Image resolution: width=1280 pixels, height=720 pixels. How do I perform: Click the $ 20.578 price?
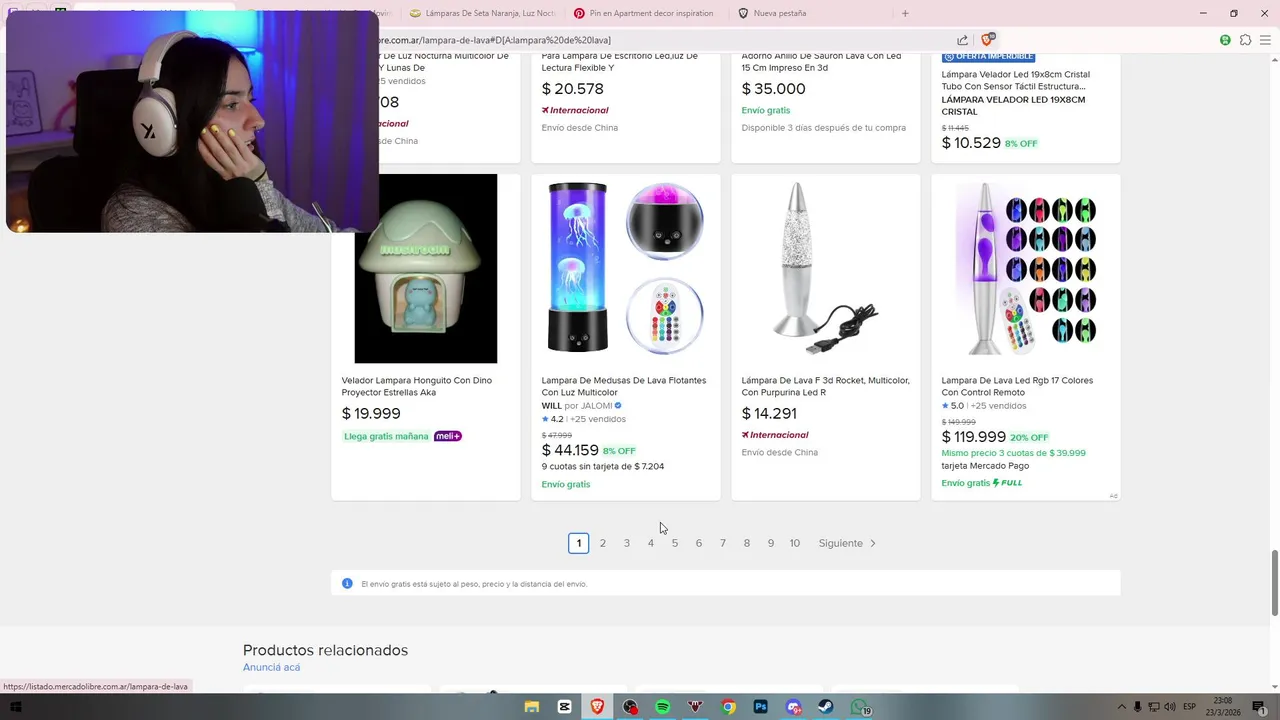(573, 89)
